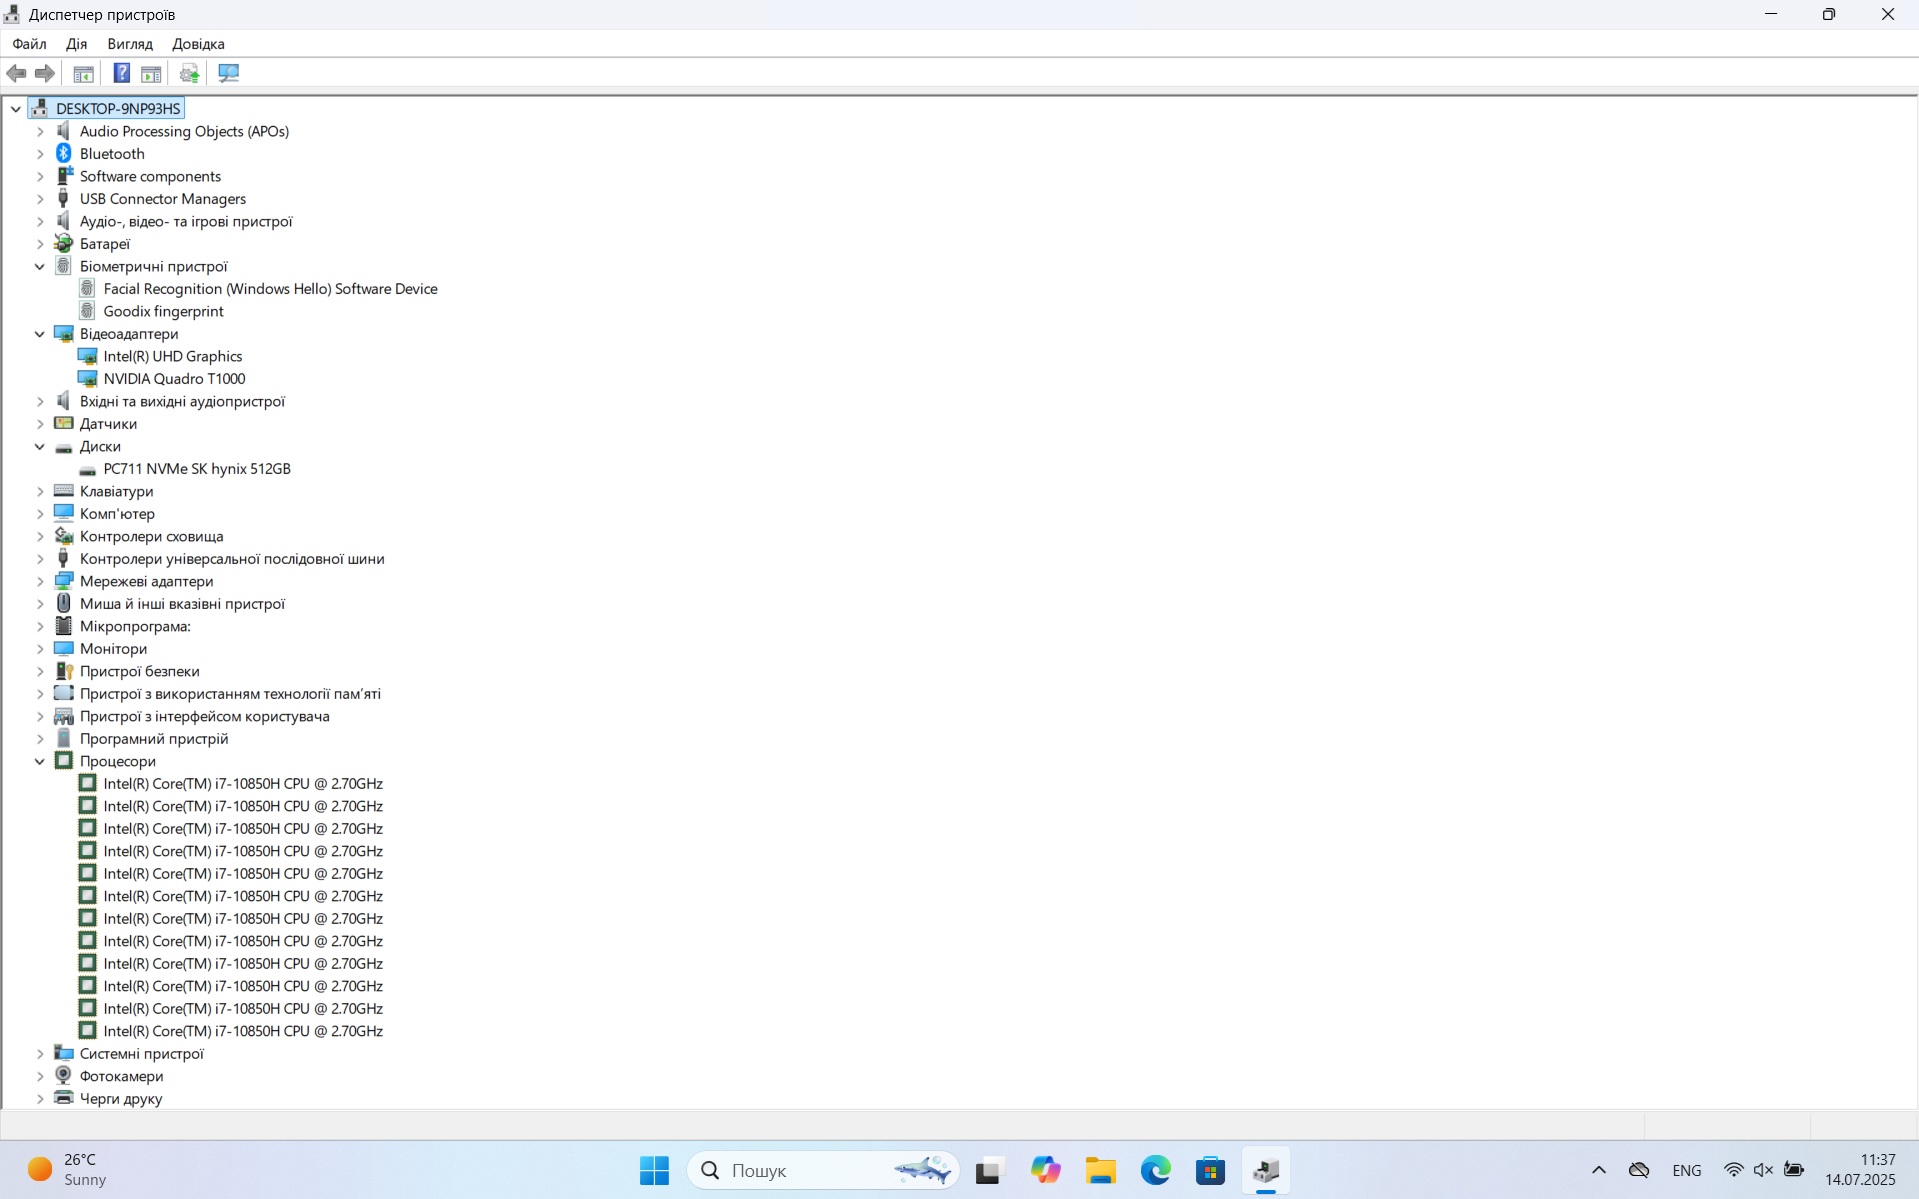Click the Help question-mark toolbar icon
Viewport: 1919px width, 1199px height.
click(121, 73)
